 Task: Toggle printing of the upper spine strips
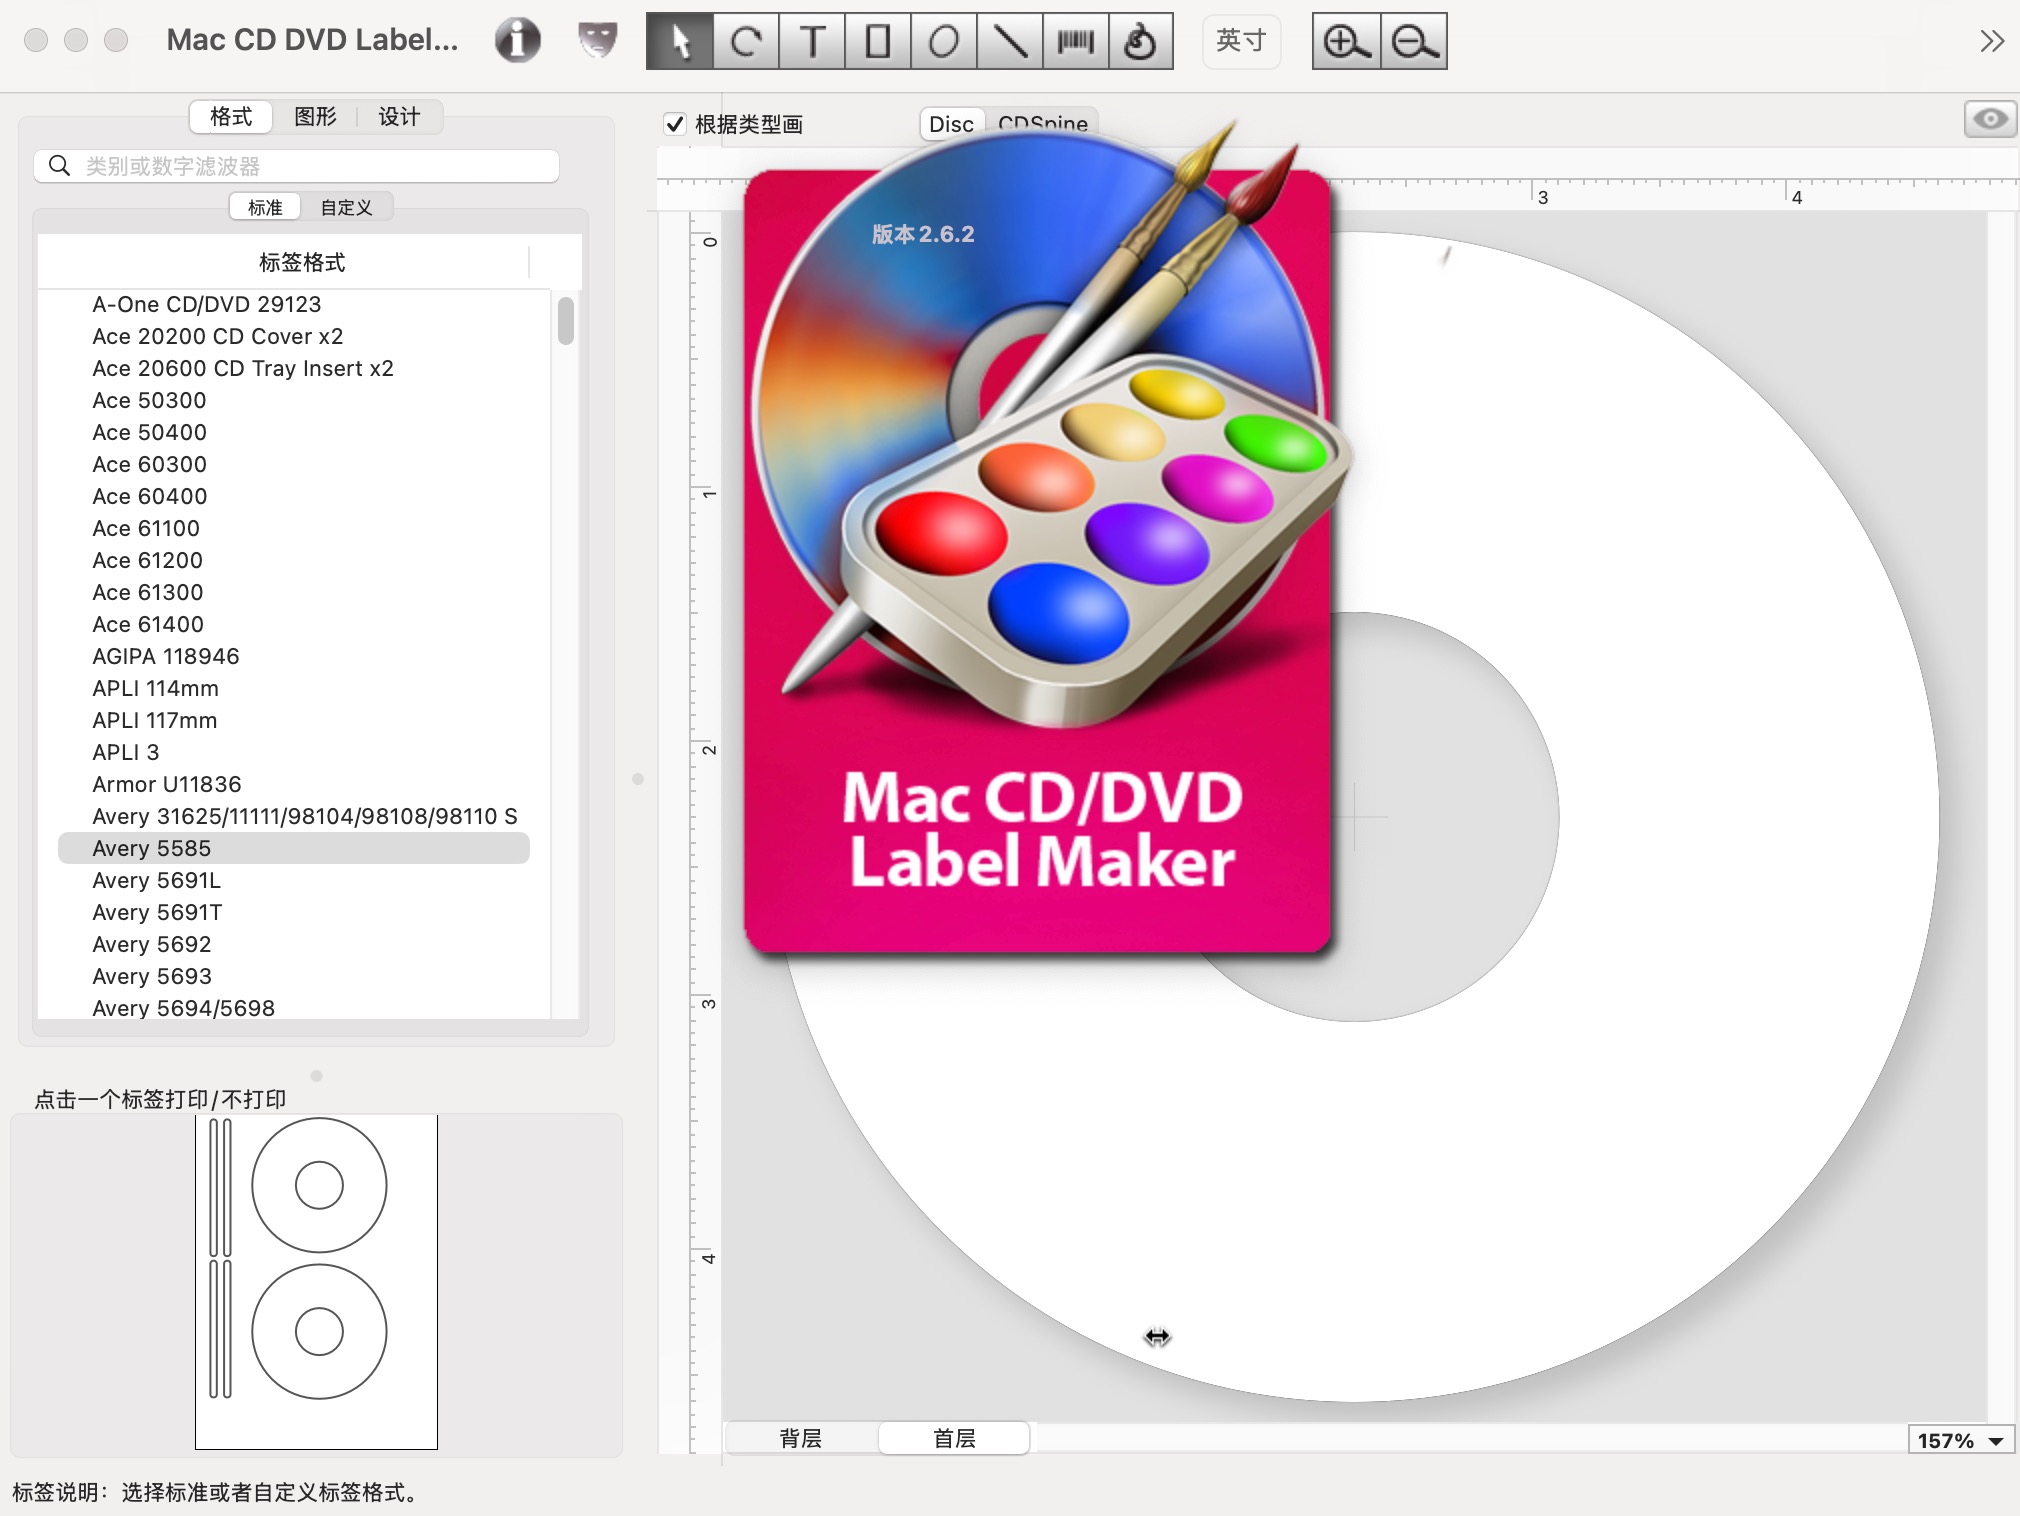tap(220, 1187)
